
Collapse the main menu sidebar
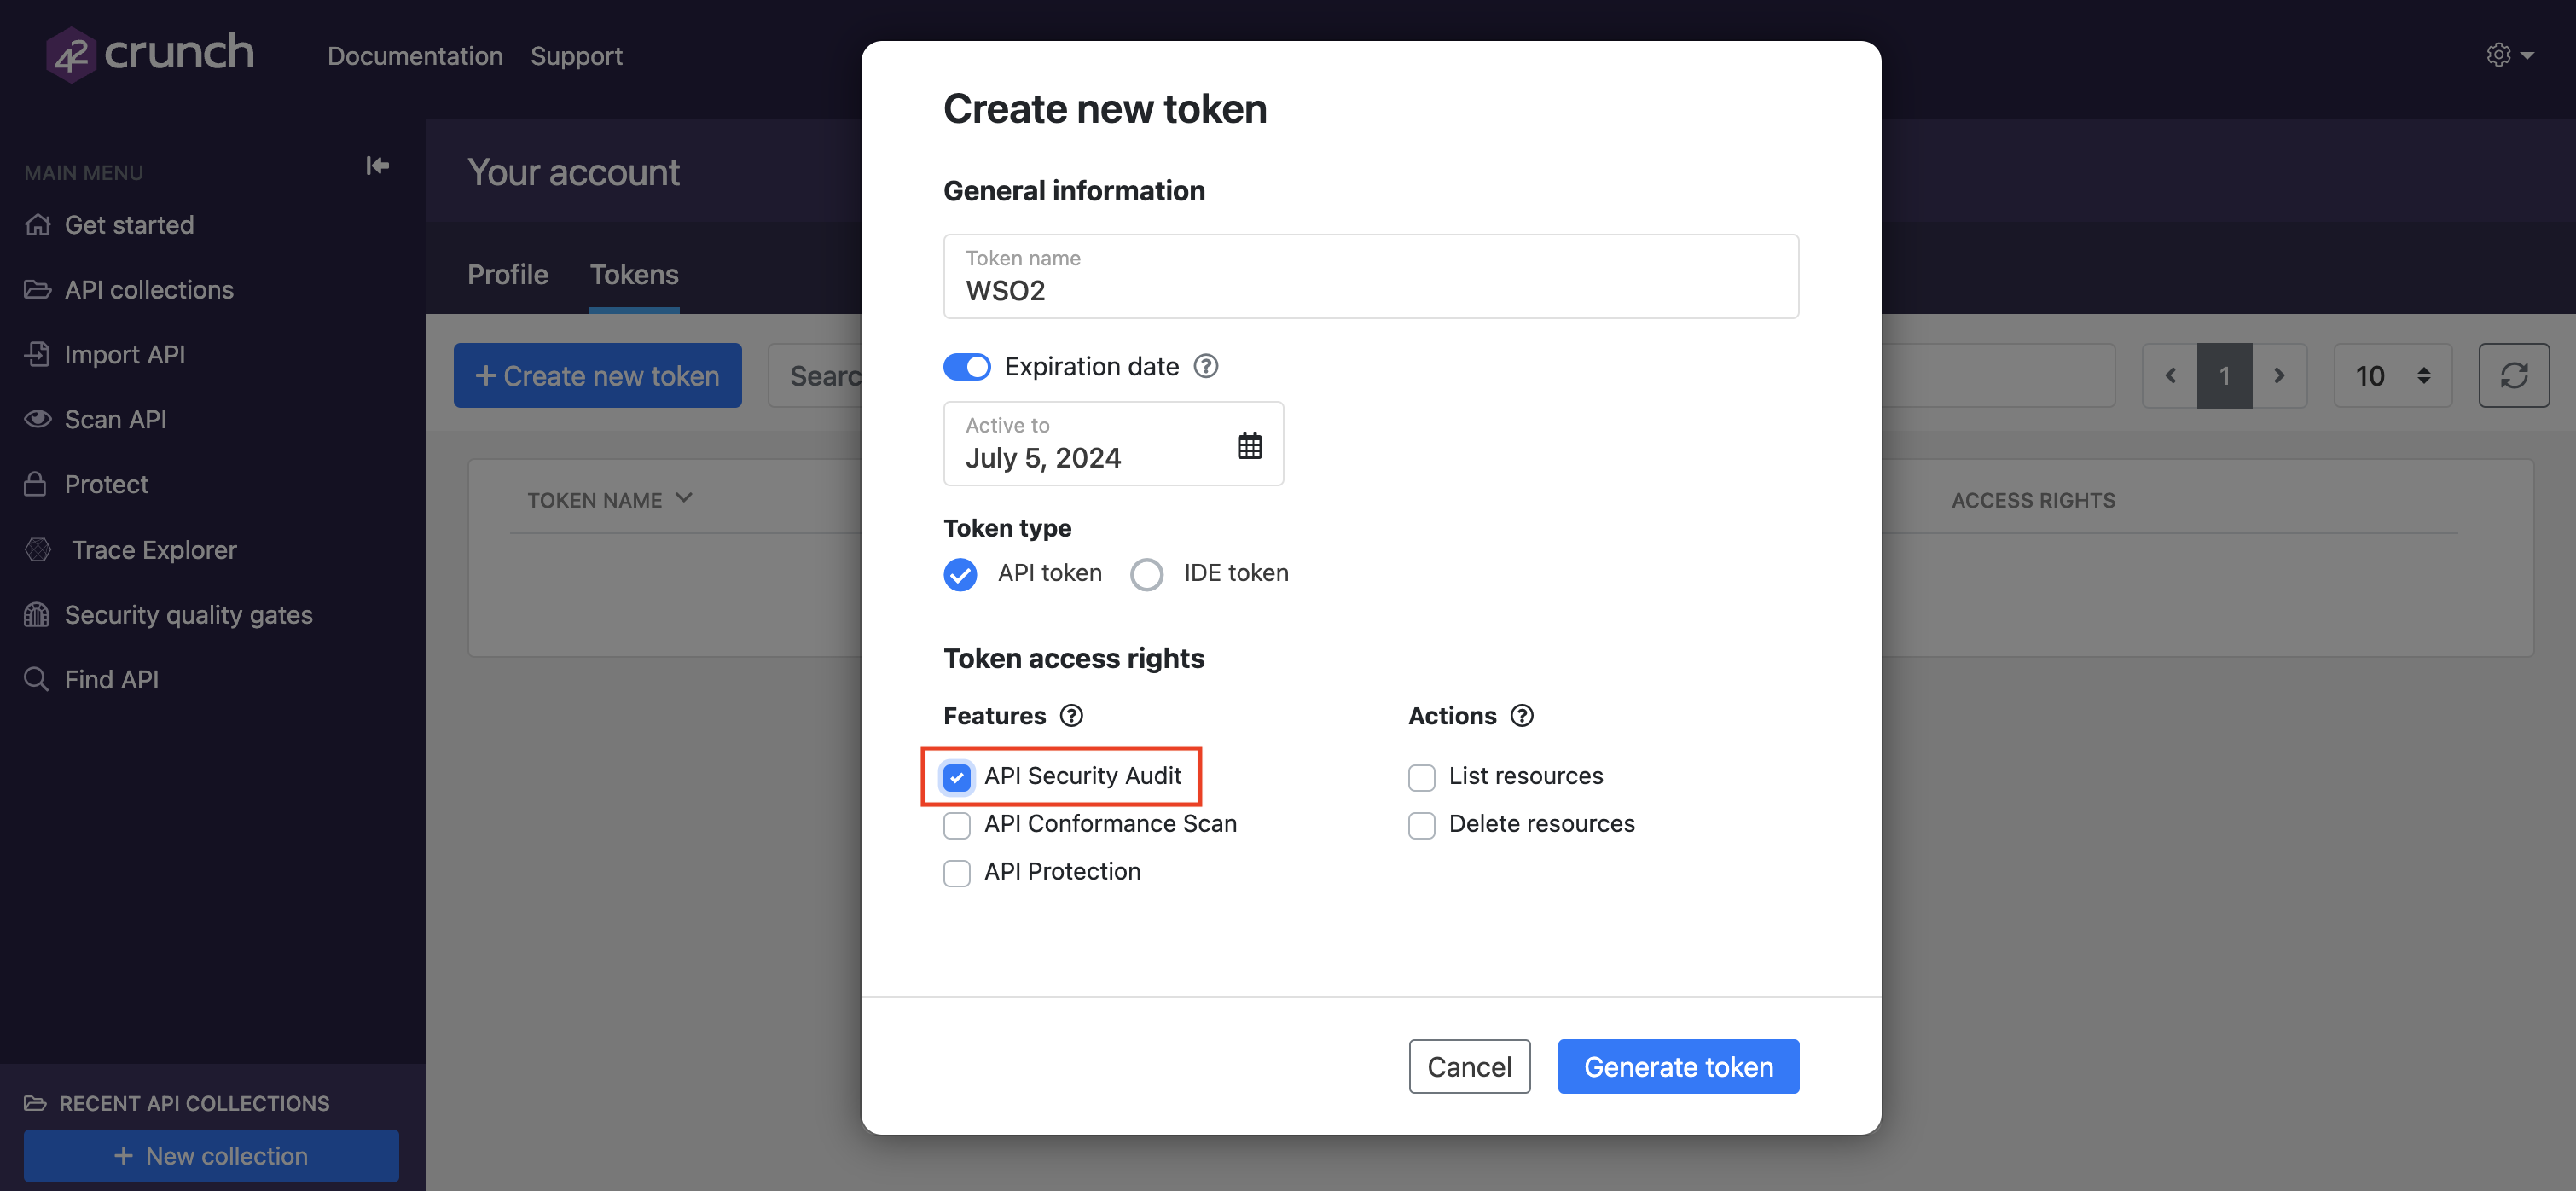point(377,166)
